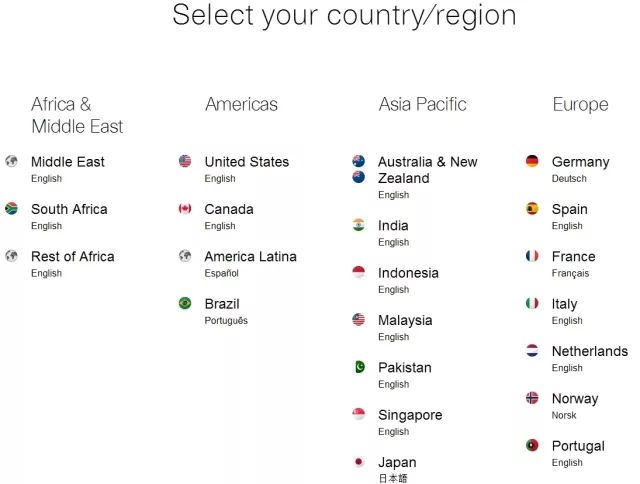The height and width of the screenshot is (484, 640).
Task: Click the Italy flag icon
Action: (532, 303)
